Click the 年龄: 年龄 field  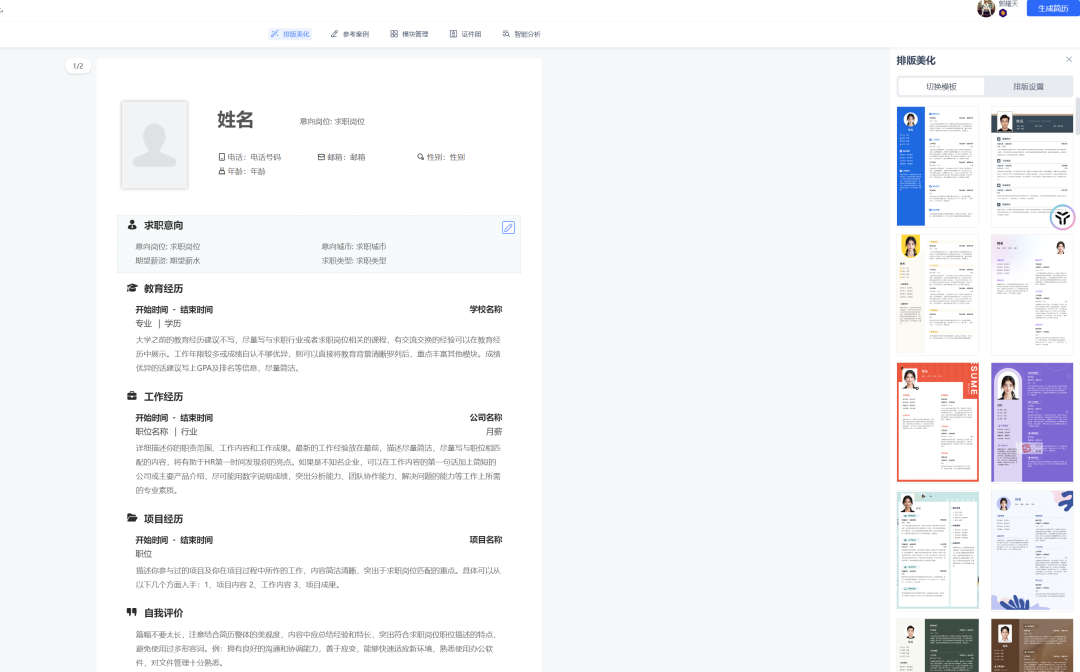242,171
